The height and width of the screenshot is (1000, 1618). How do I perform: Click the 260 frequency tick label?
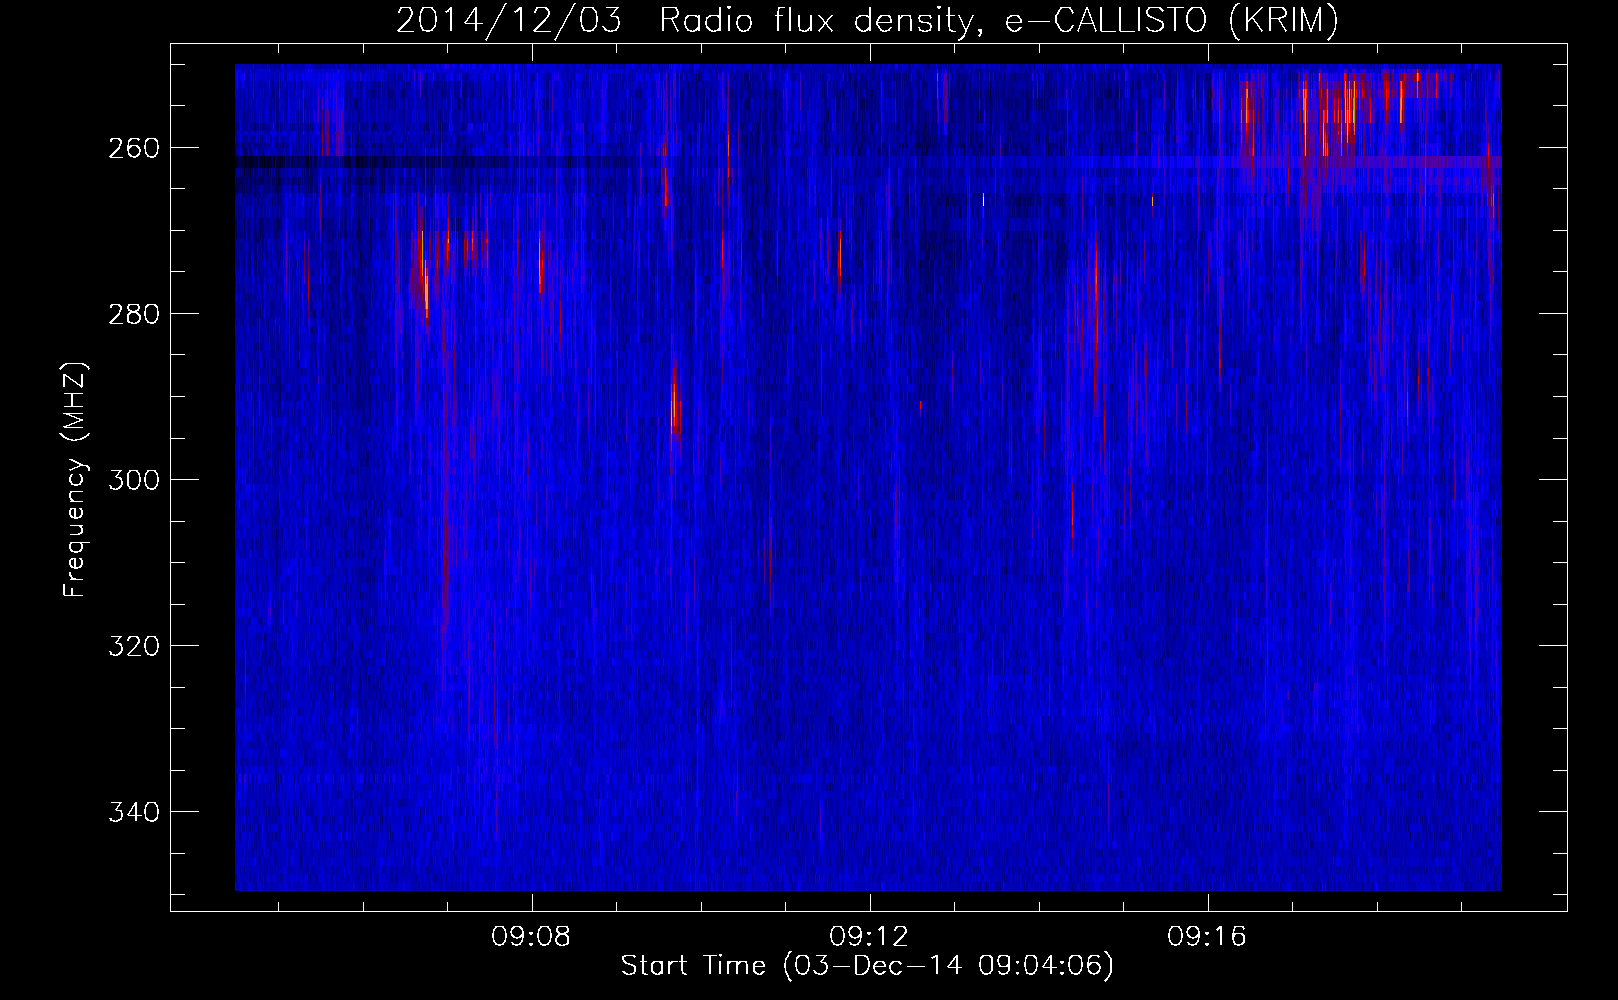(x=133, y=148)
